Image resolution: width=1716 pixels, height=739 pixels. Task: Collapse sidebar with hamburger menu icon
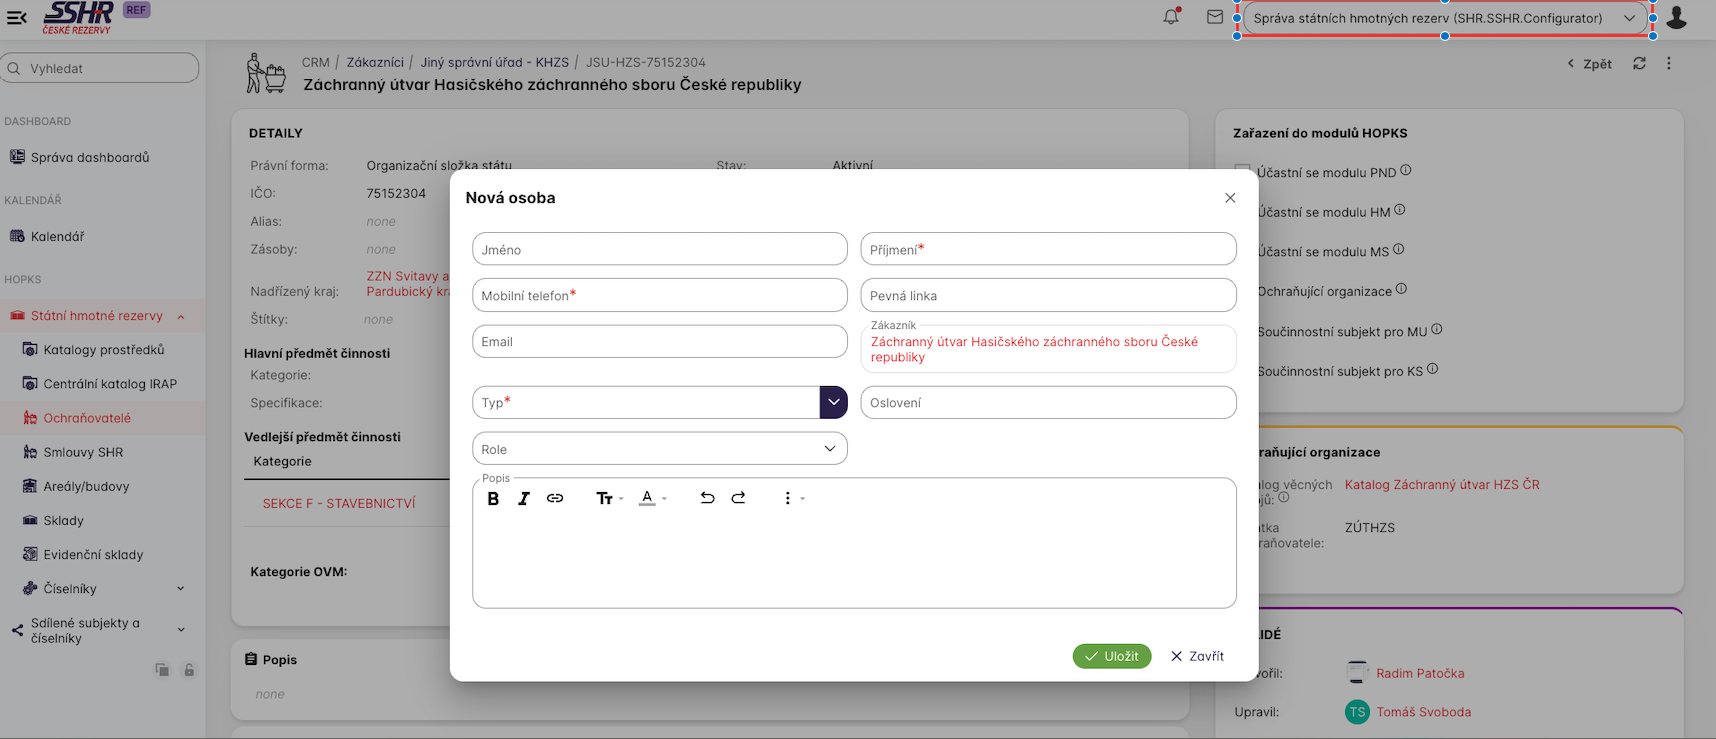click(x=17, y=17)
